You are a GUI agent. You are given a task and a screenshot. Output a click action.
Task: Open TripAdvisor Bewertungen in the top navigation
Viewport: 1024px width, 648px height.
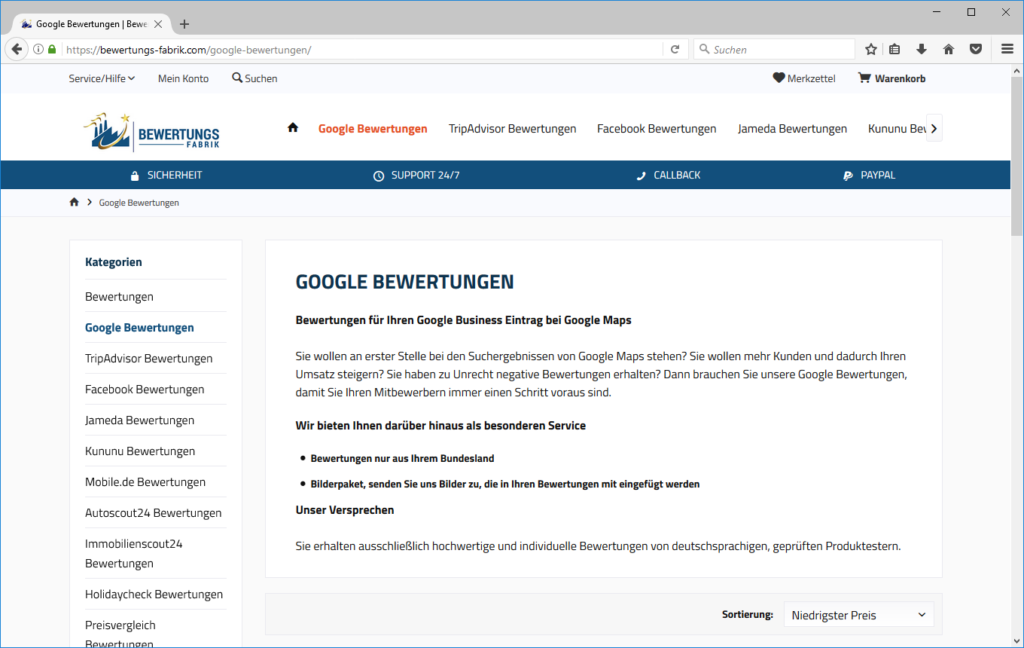512,129
